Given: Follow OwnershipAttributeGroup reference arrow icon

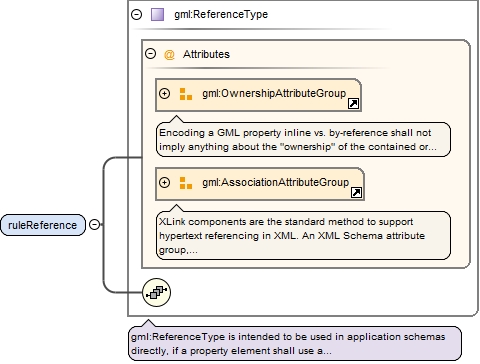Looking at the screenshot, I should point(353,104).
